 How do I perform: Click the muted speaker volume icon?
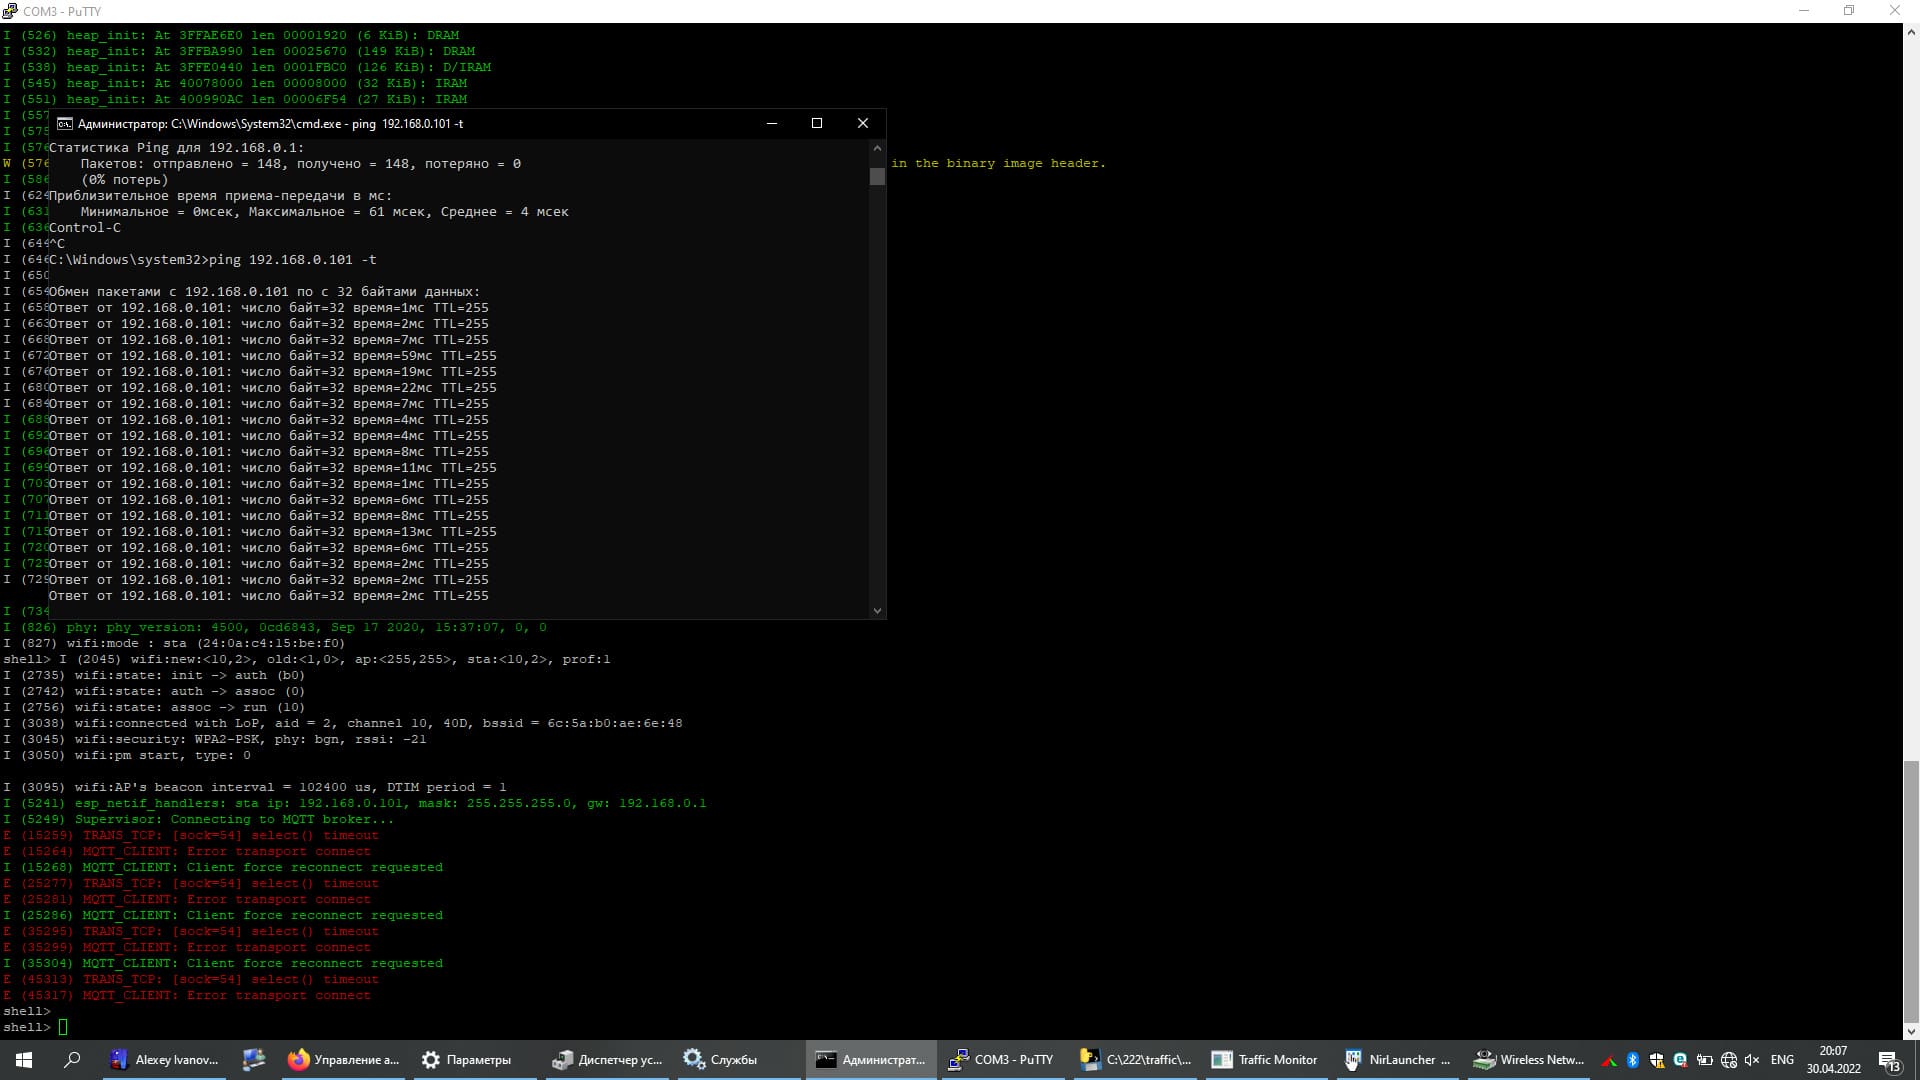(1752, 1060)
